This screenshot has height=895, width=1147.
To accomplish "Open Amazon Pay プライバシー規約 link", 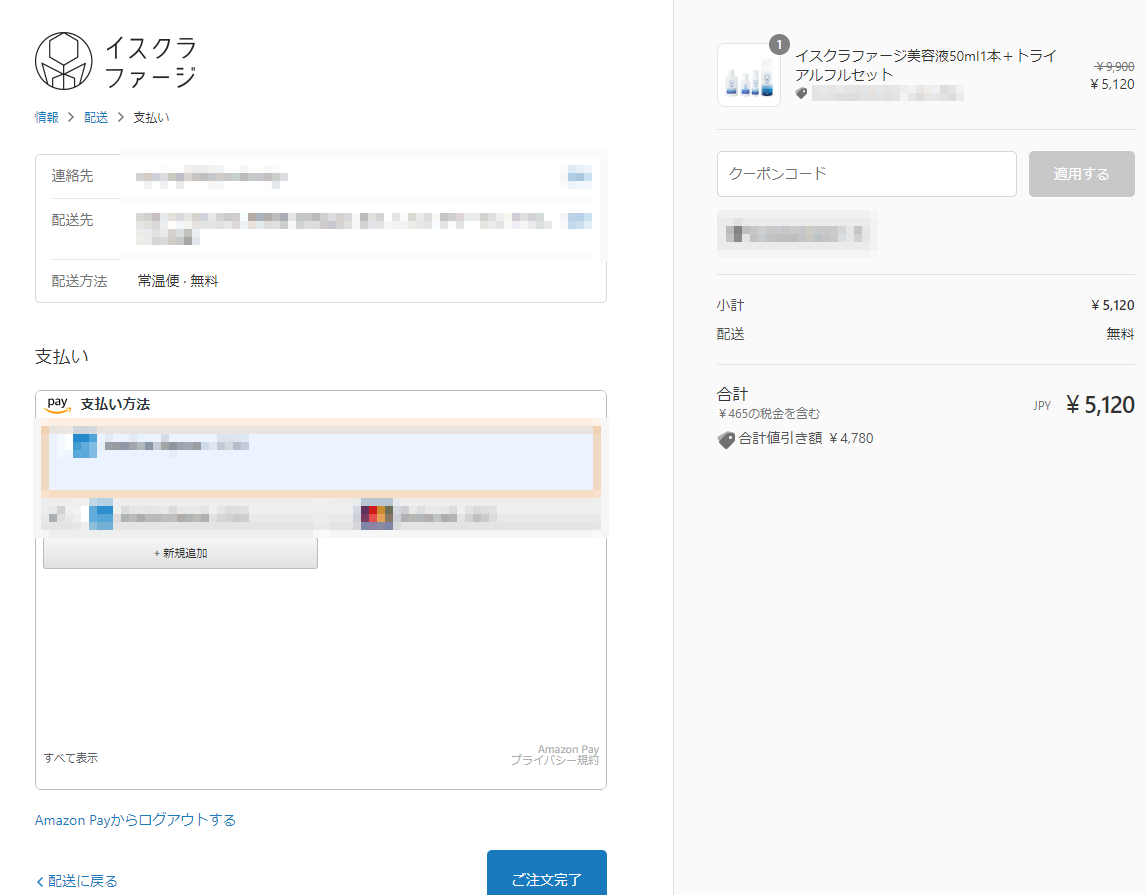I will pyautogui.click(x=554, y=755).
